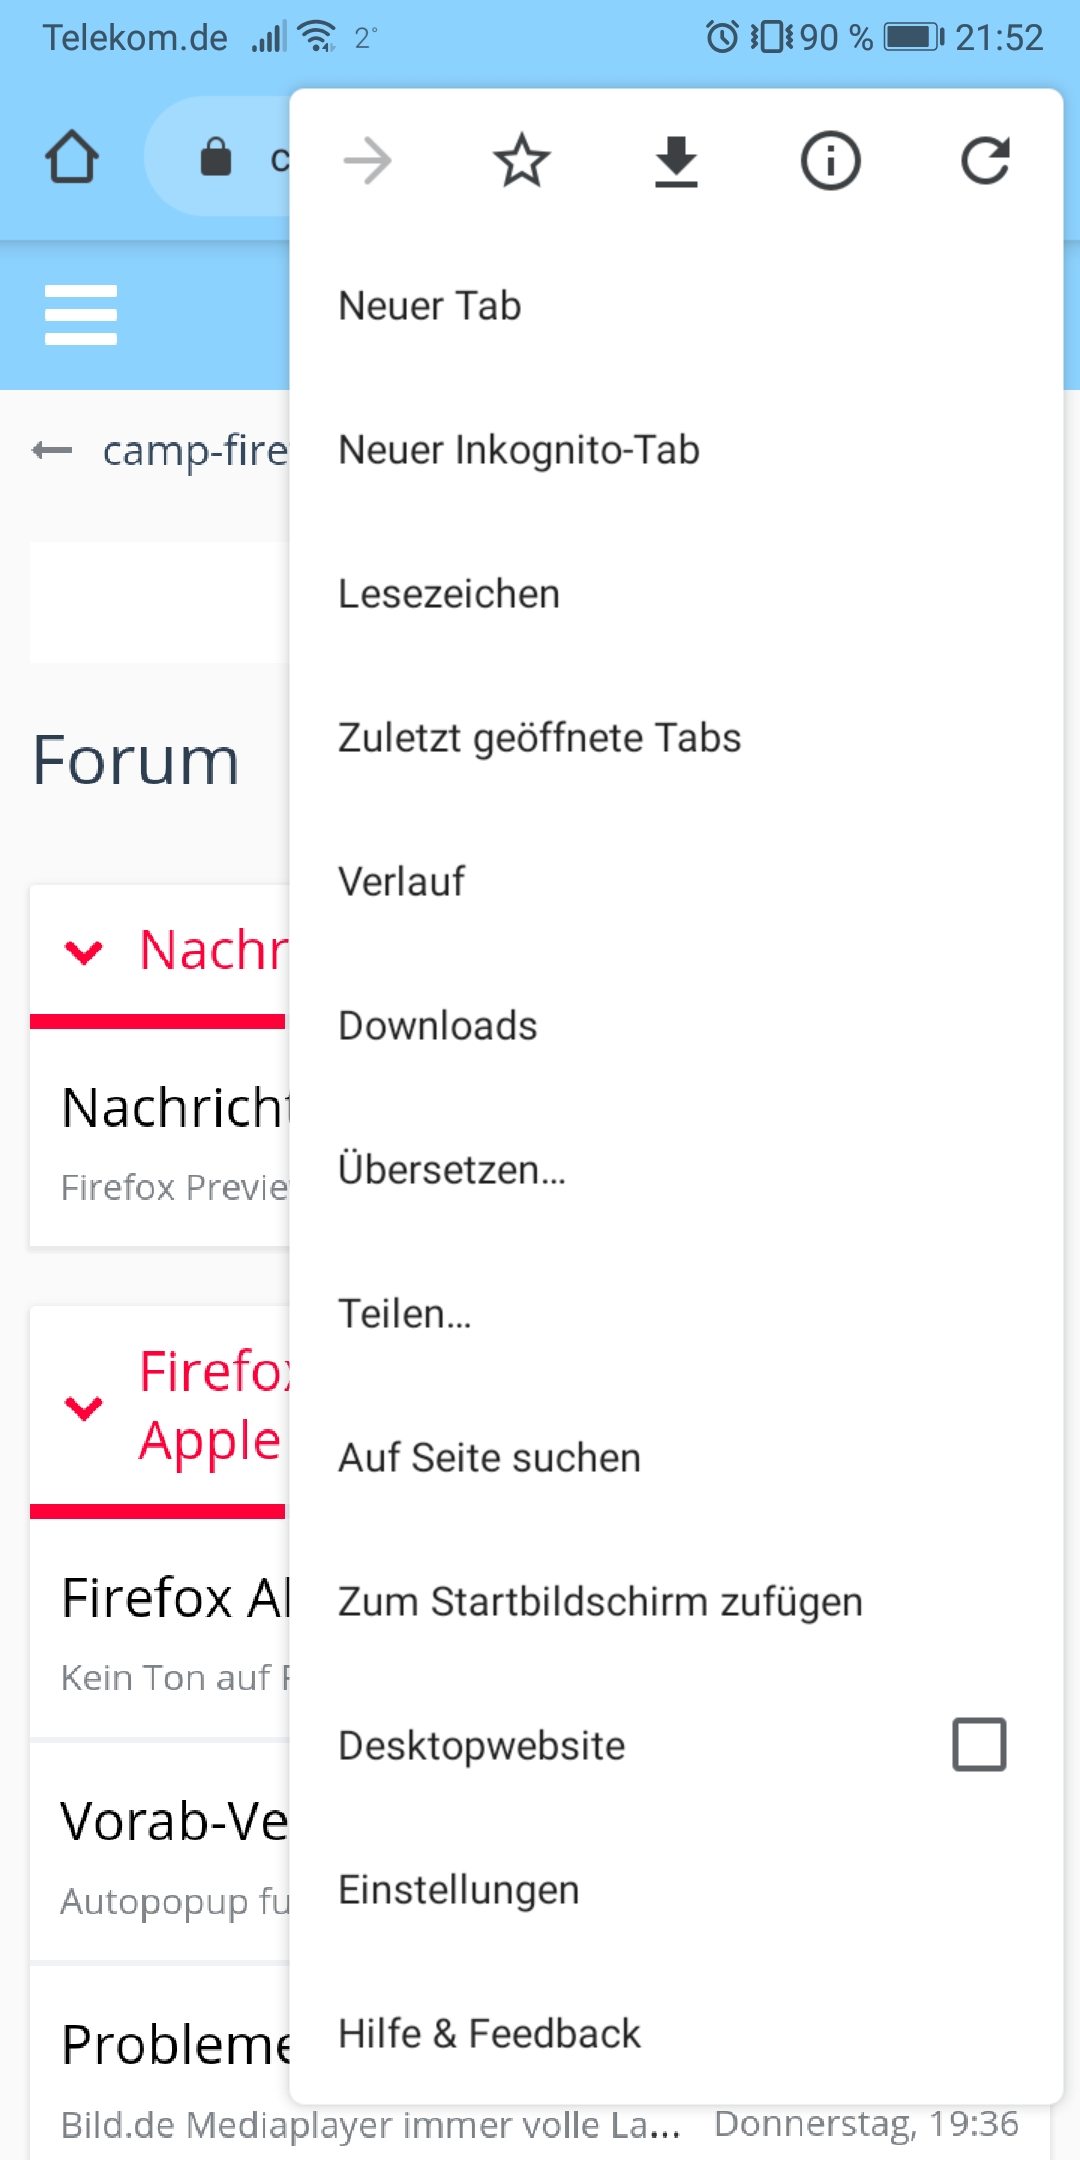Download the page using the download icon
The height and width of the screenshot is (2160, 1080).
click(676, 161)
